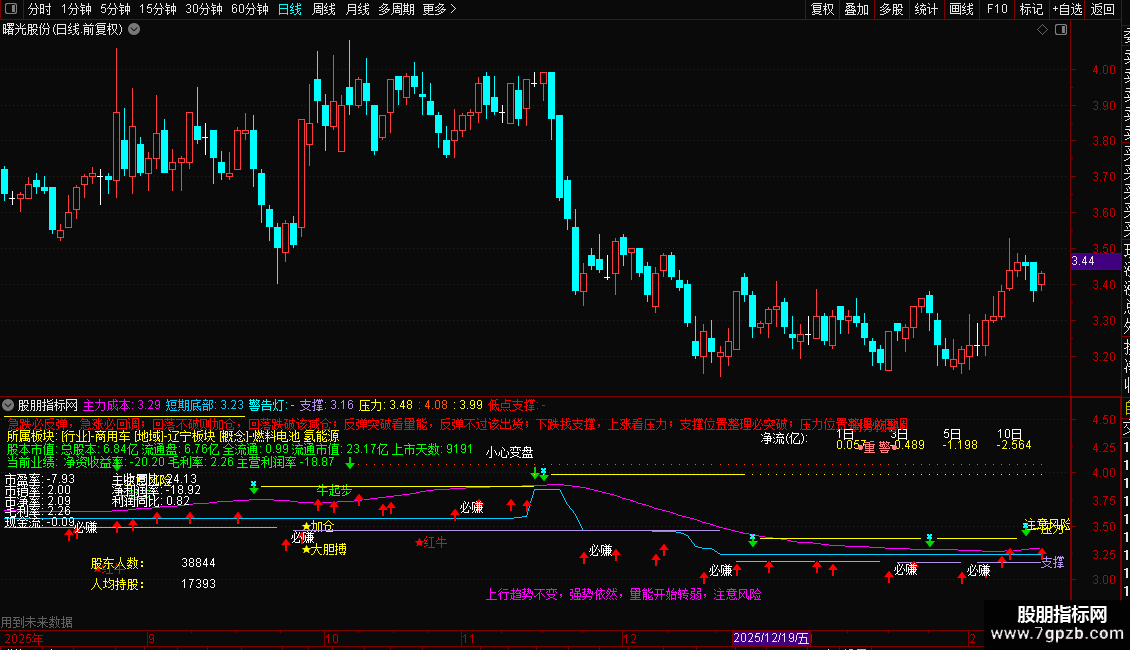Open the 曙光股份 chart title dropdown arrow
The height and width of the screenshot is (650, 1130).
coord(134,30)
